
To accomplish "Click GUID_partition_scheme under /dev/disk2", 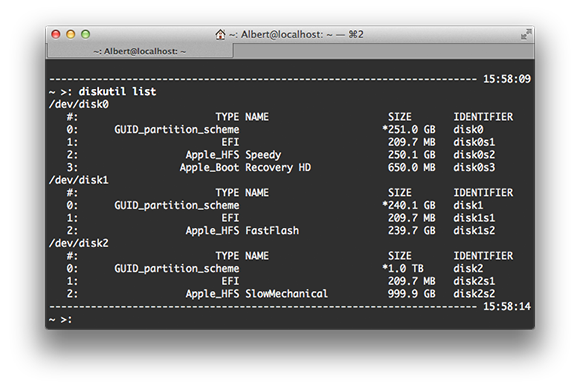I will 177,269.
